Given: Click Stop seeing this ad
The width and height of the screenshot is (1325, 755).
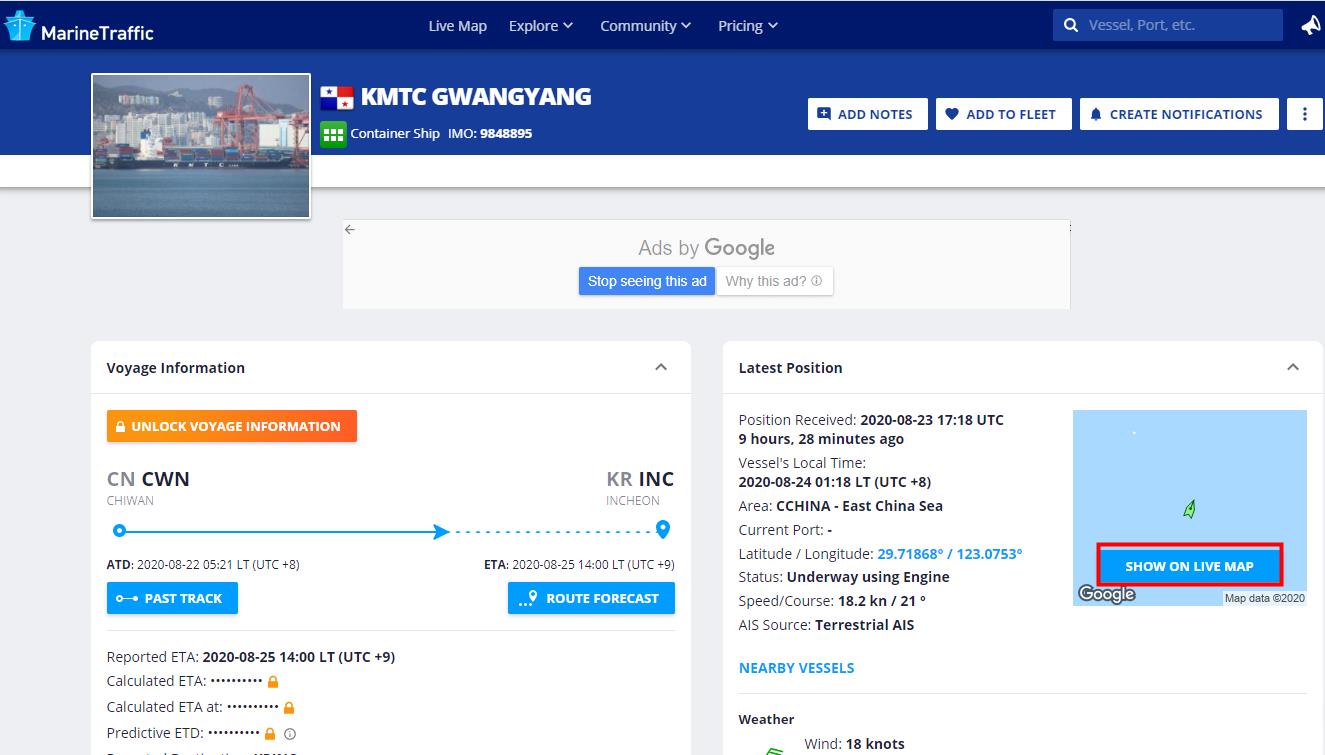Looking at the screenshot, I should tap(647, 281).
